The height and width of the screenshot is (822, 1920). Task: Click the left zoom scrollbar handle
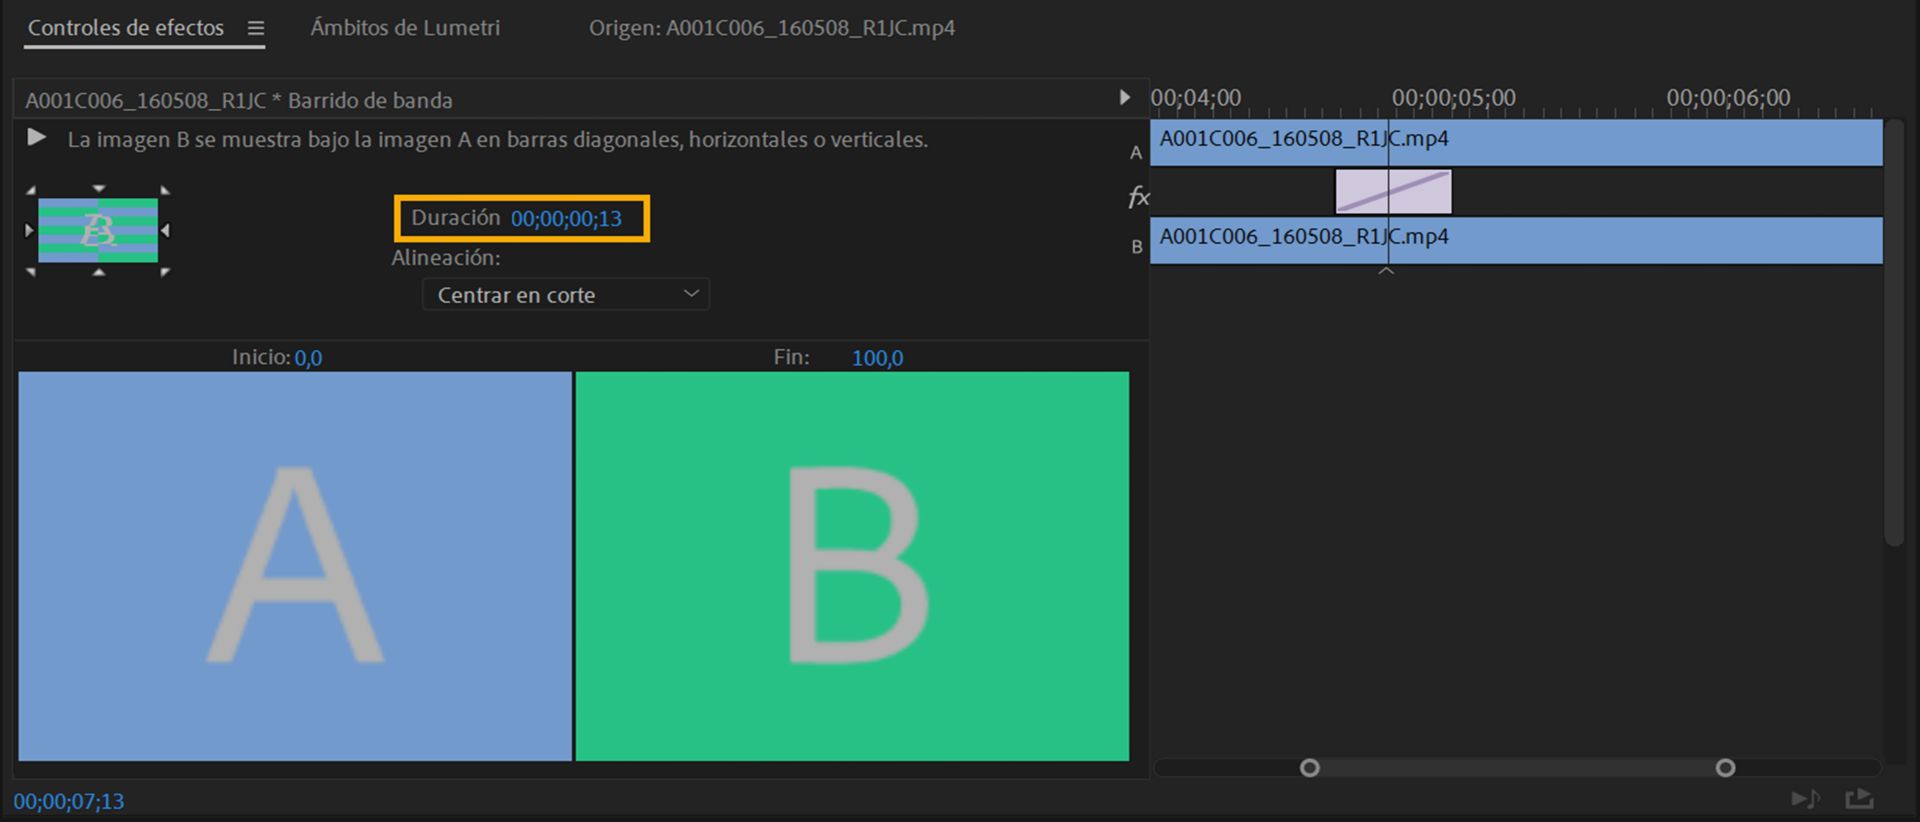1309,768
